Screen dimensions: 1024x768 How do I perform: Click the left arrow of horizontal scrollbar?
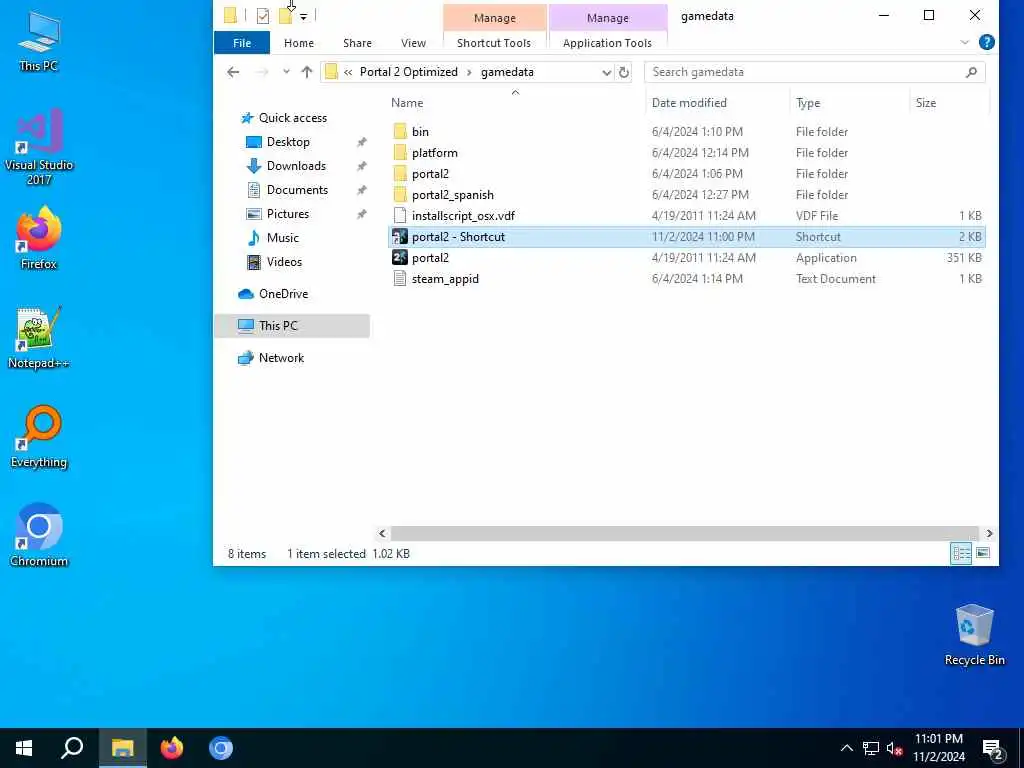382,534
